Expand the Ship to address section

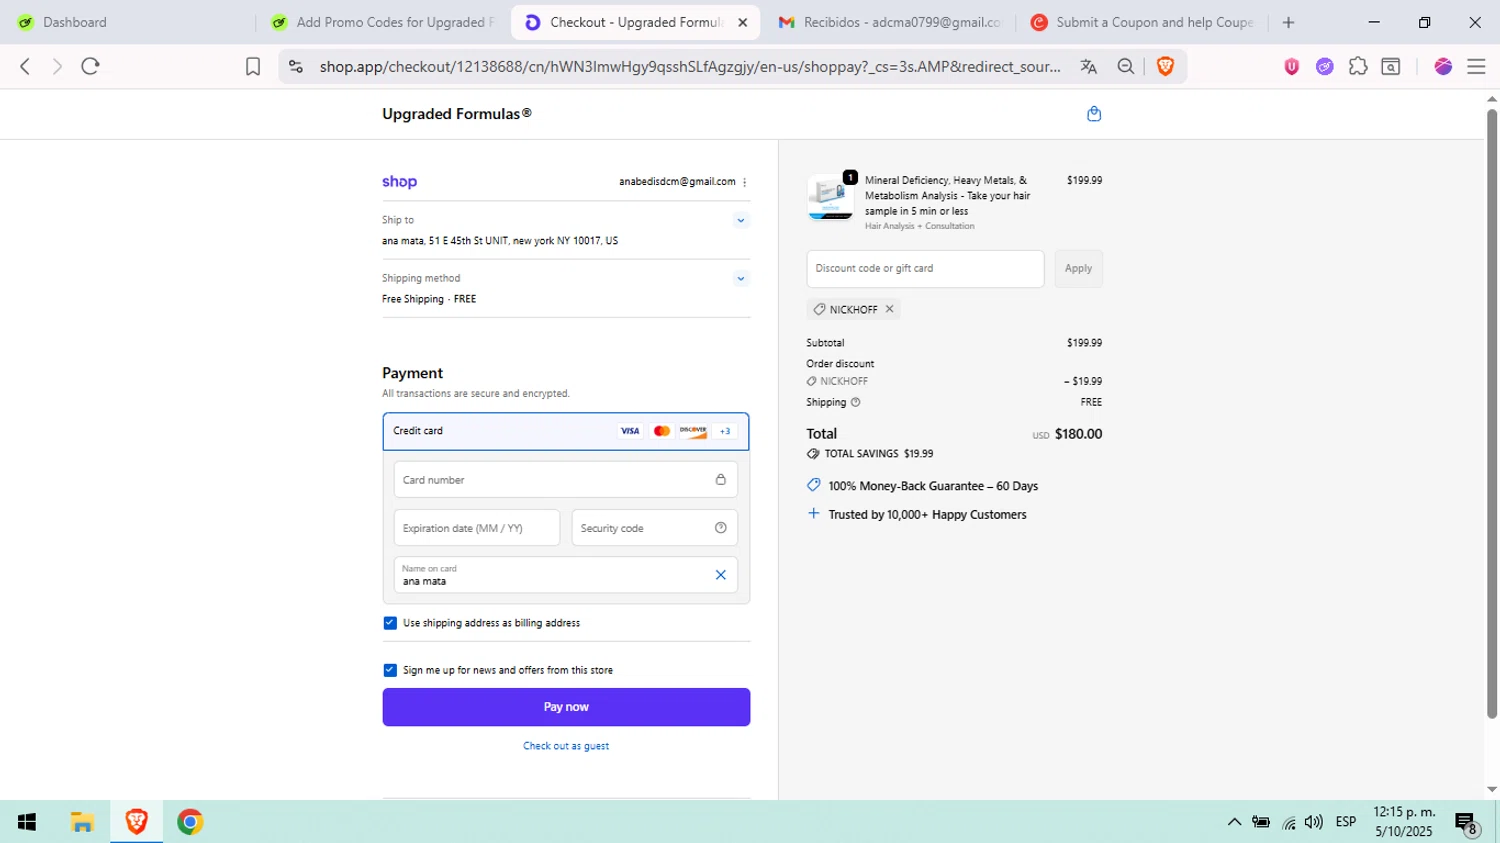[741, 221]
